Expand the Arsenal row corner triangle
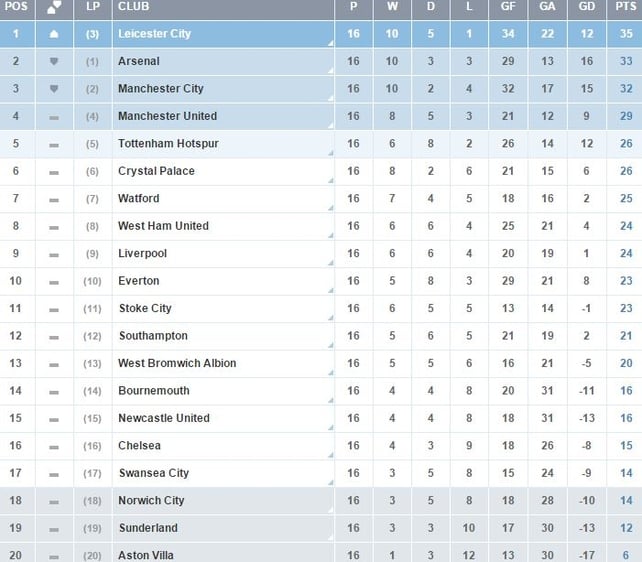This screenshot has height=562, width=642. click(x=329, y=71)
